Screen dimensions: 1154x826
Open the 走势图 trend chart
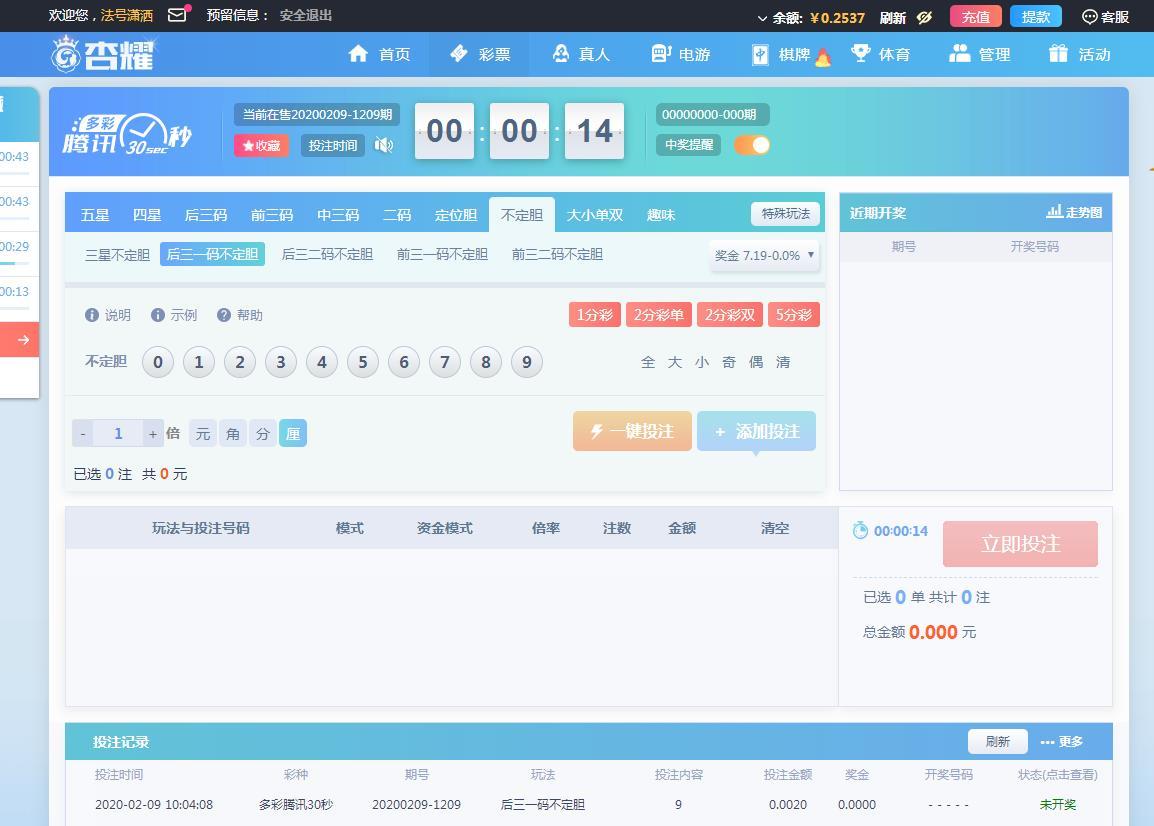[1074, 212]
